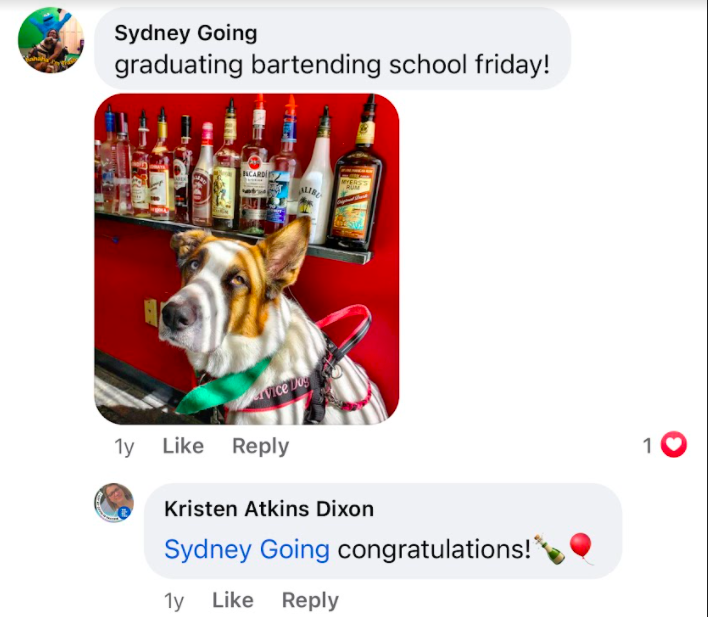Click the red balloon emoji
The image size is (708, 617).
[581, 548]
